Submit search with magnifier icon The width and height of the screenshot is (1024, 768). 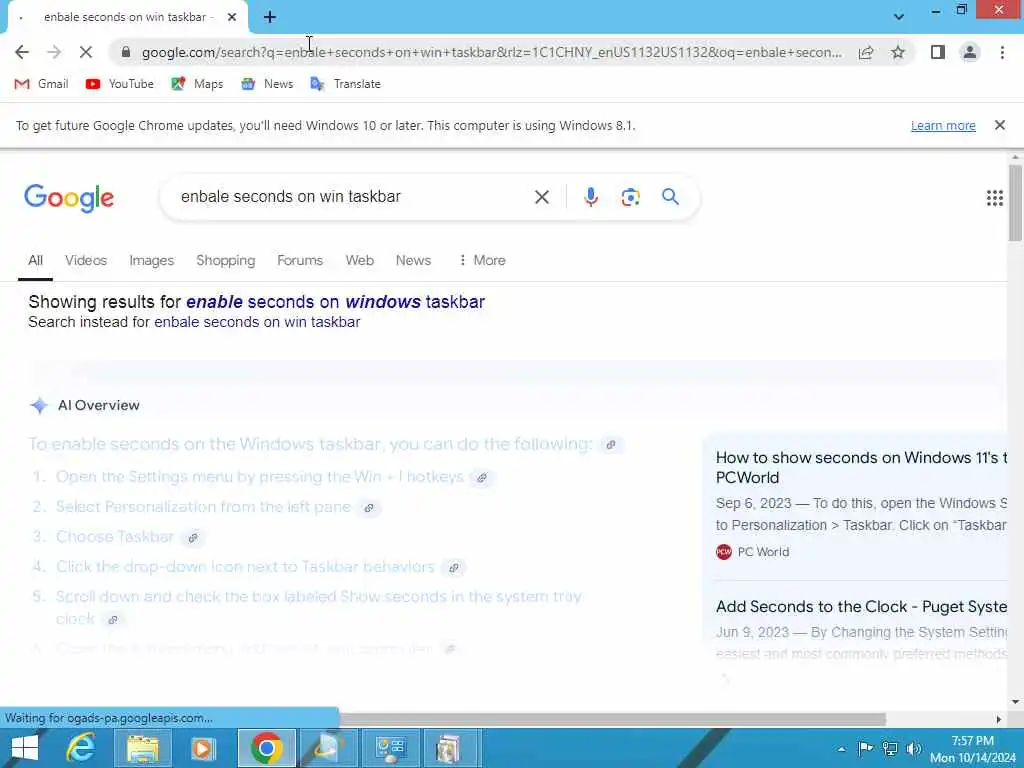coord(670,197)
